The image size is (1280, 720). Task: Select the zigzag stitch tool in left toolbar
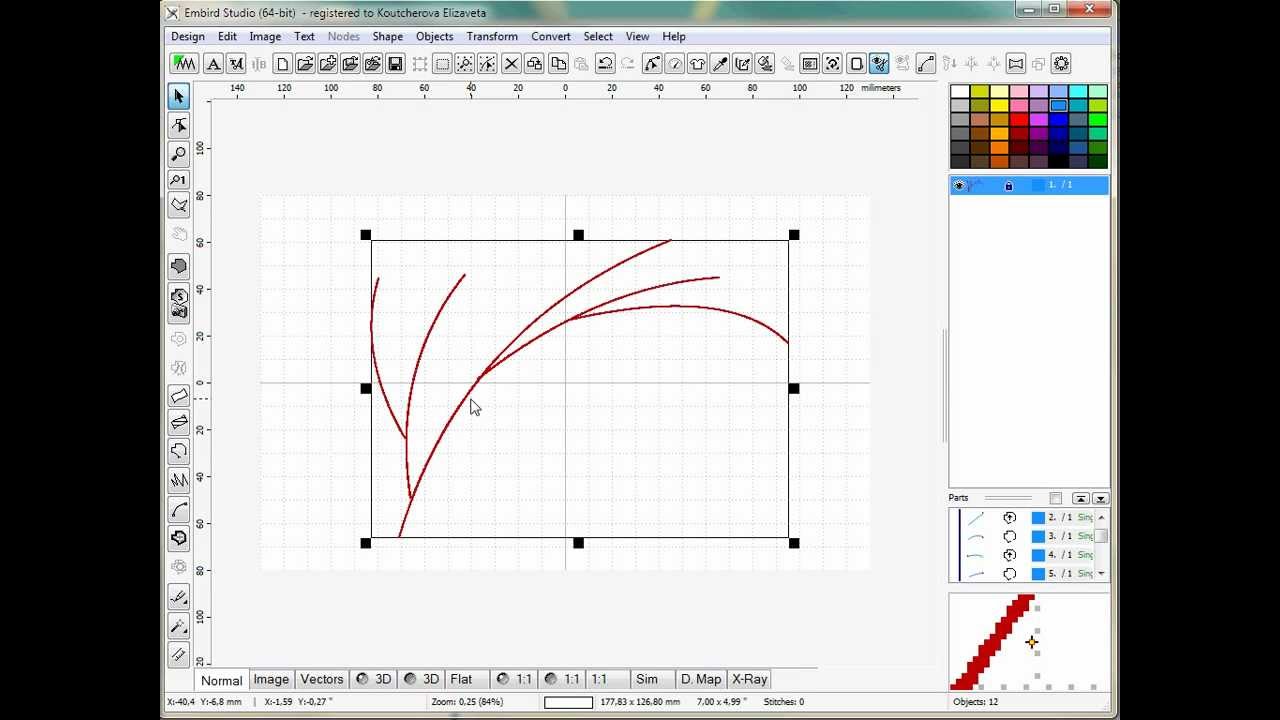pyautogui.click(x=179, y=481)
